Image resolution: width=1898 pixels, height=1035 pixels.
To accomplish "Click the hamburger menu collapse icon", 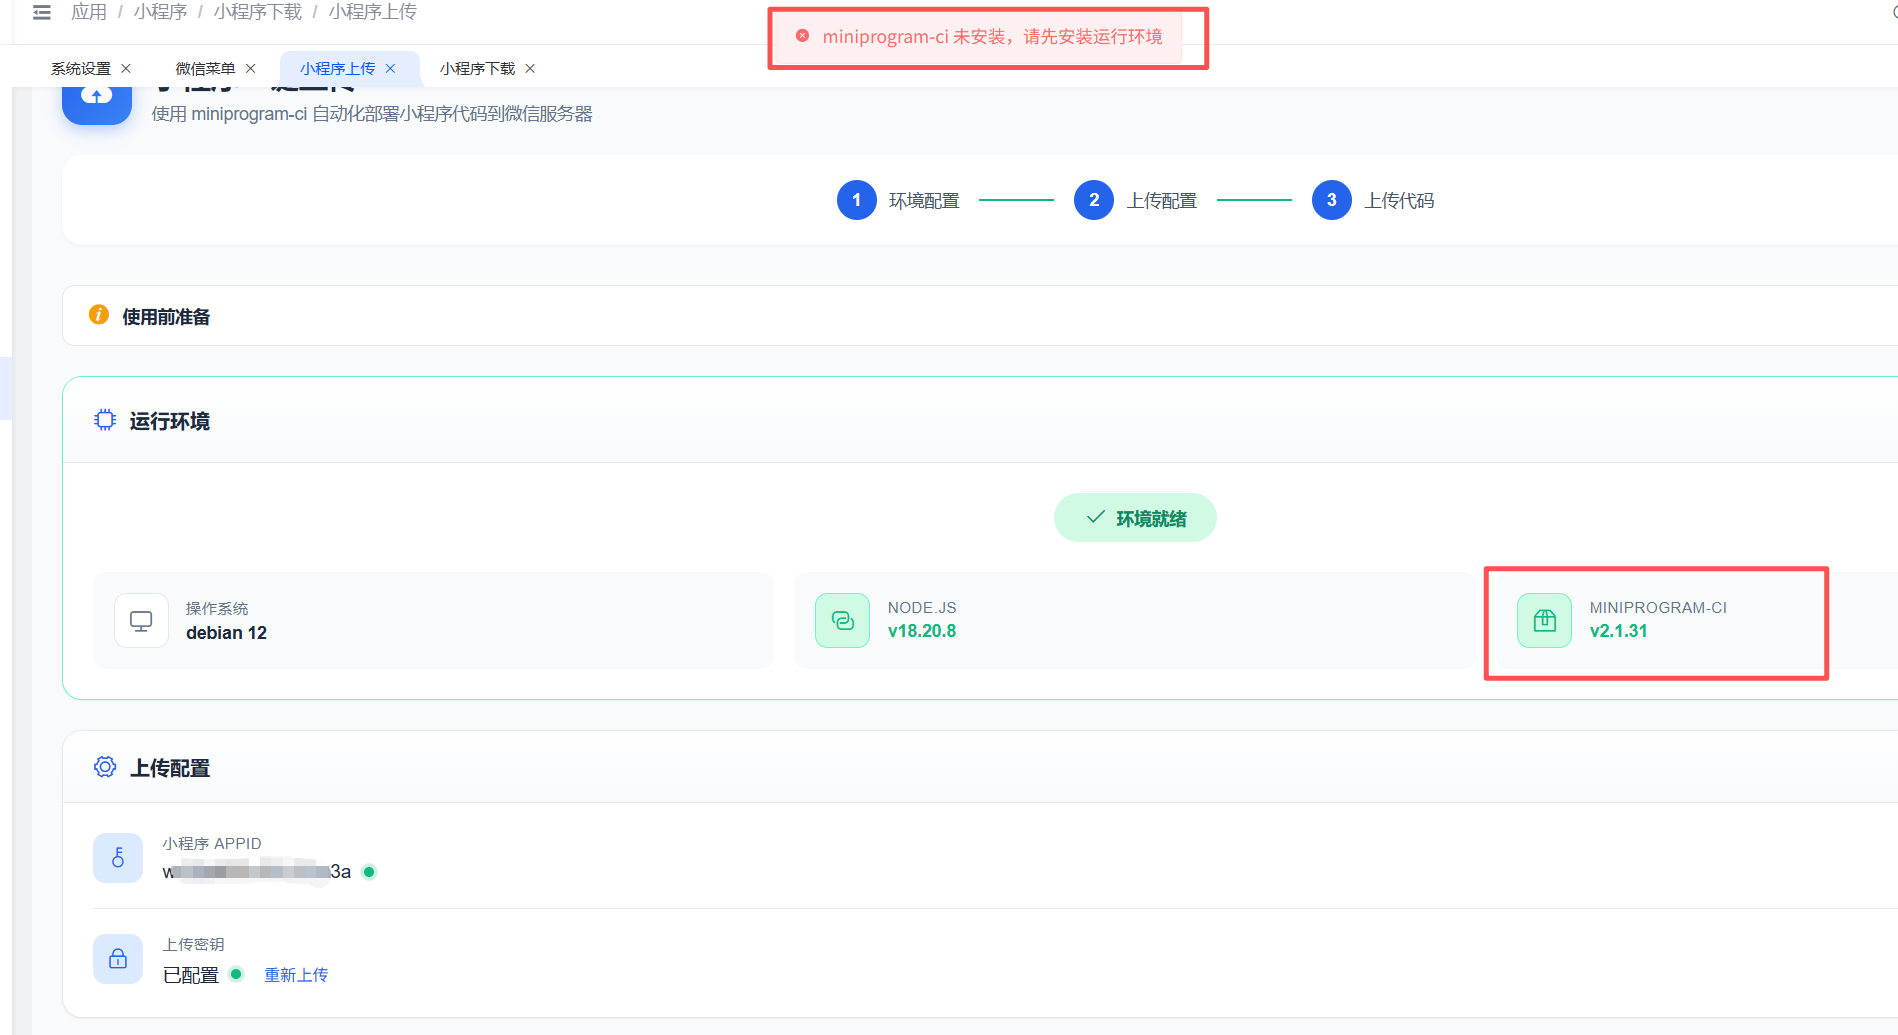I will [41, 12].
